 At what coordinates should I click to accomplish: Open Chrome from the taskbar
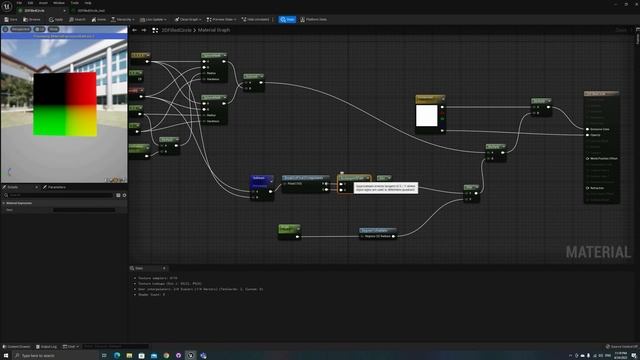coord(166,356)
